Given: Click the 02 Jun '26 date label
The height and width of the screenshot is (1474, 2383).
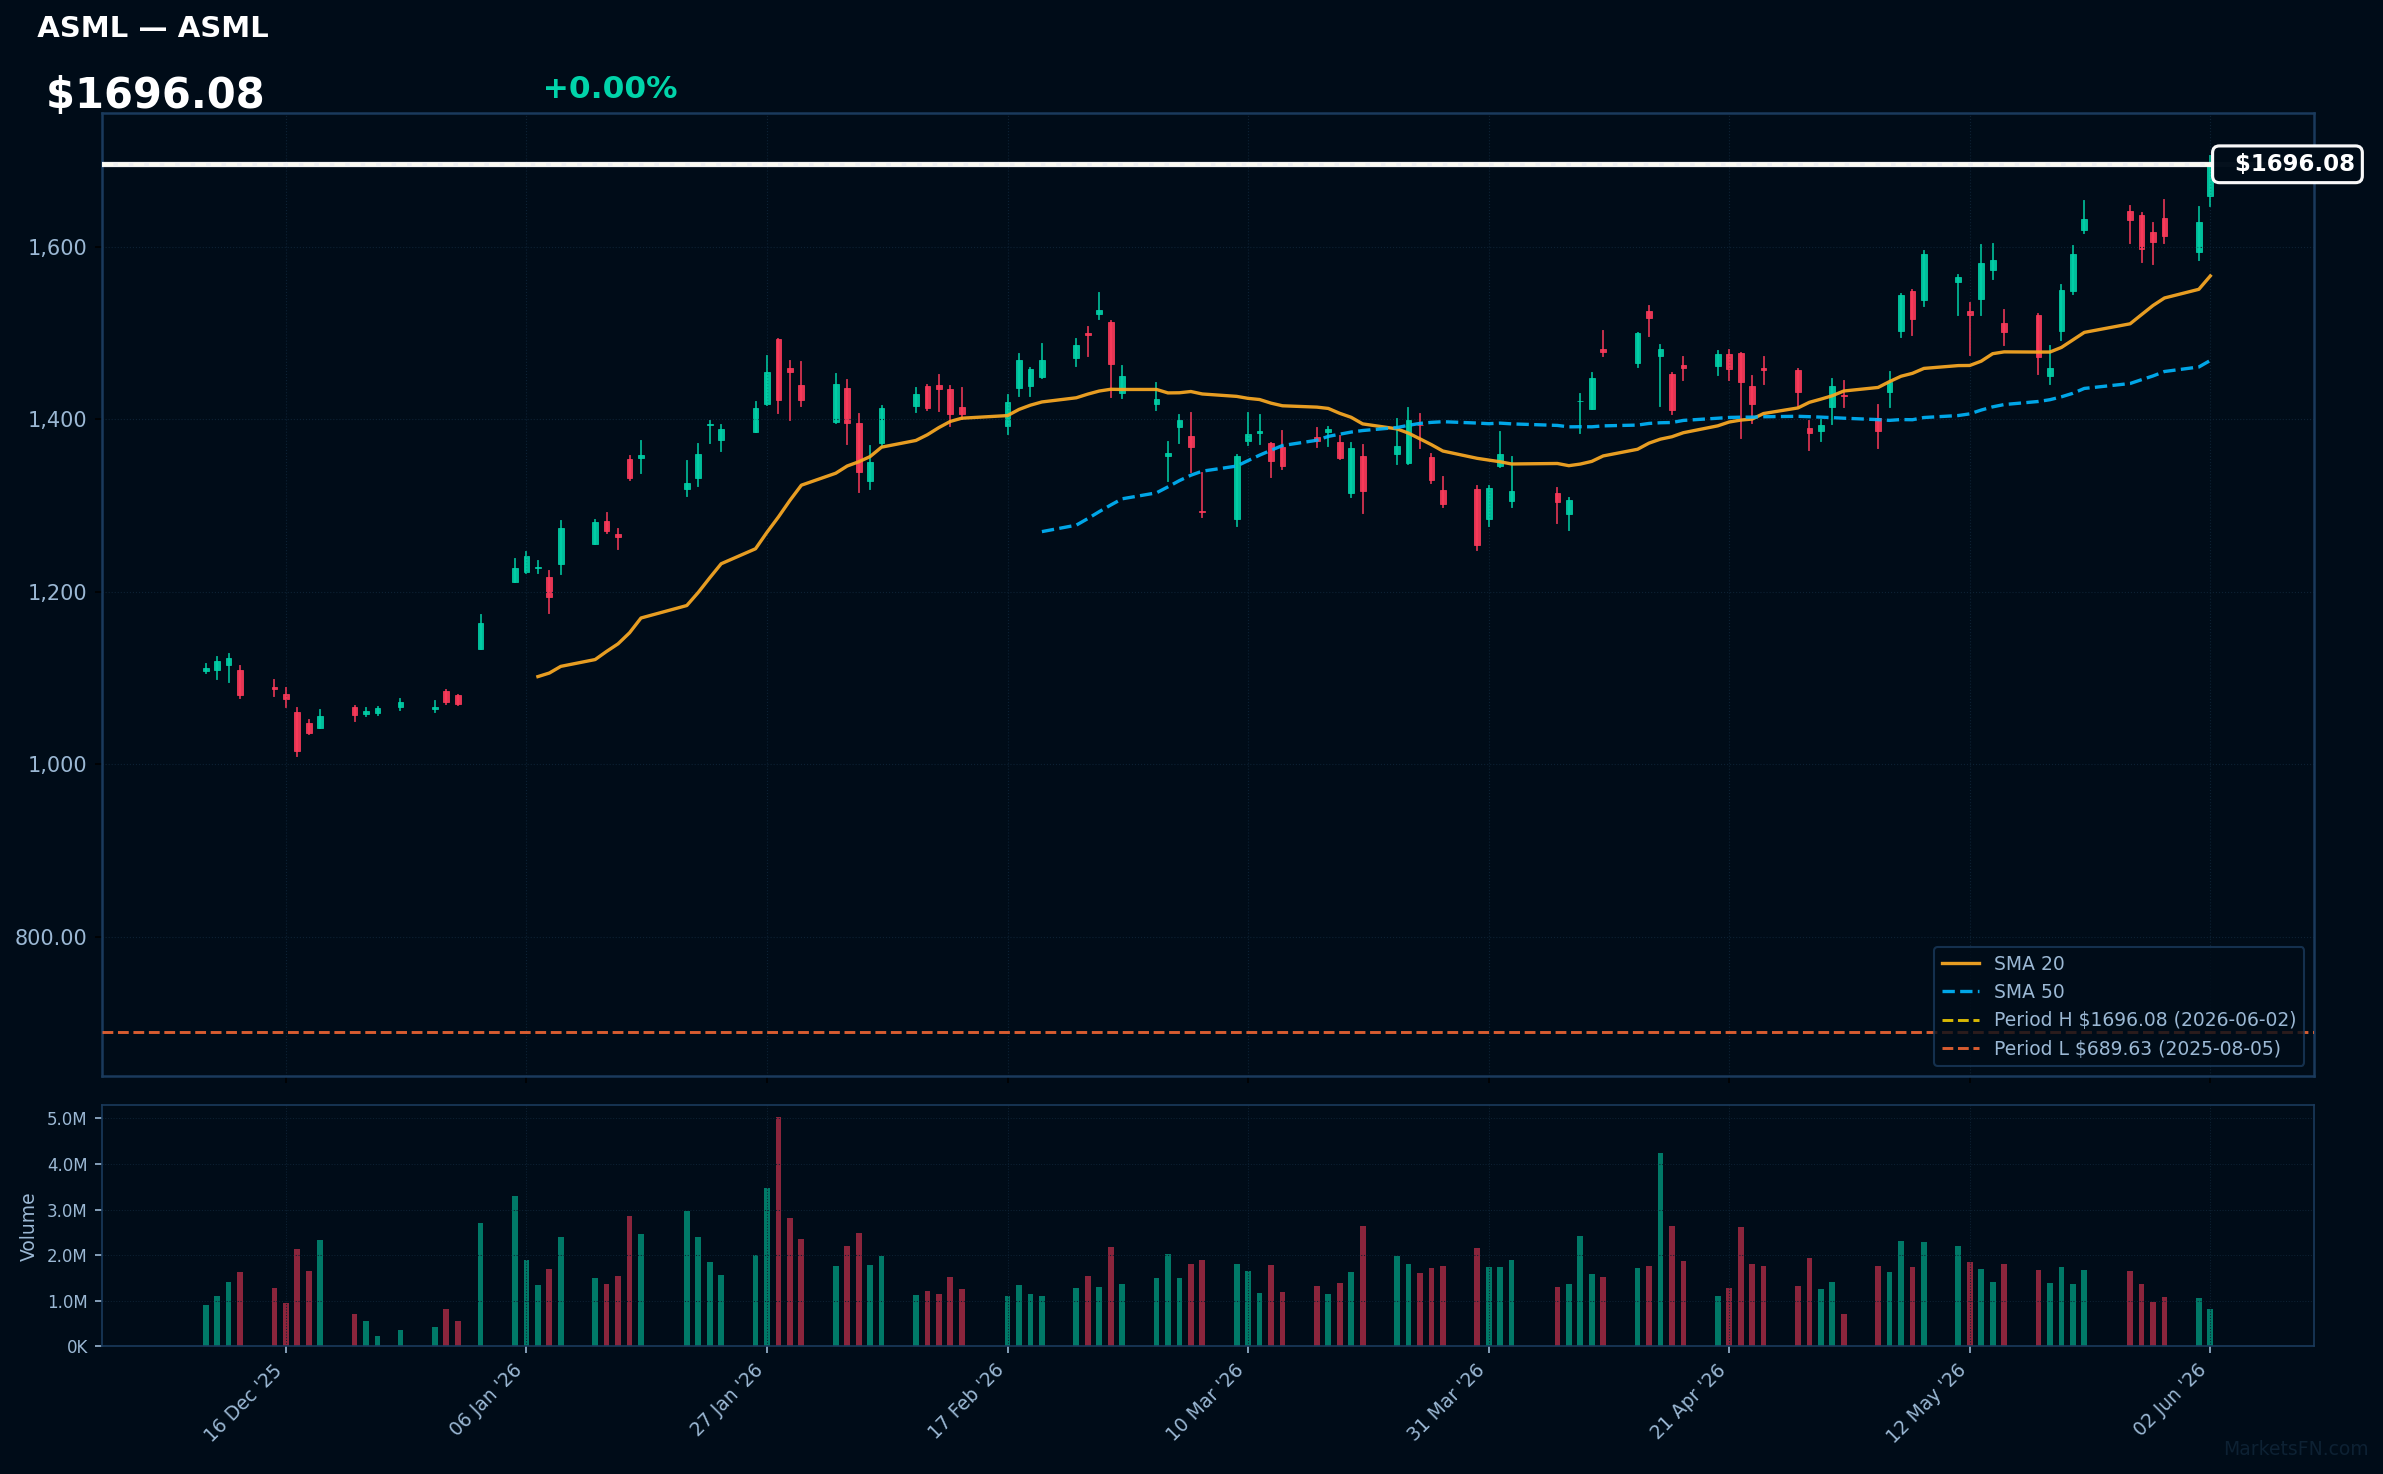Looking at the screenshot, I should (x=2169, y=1401).
